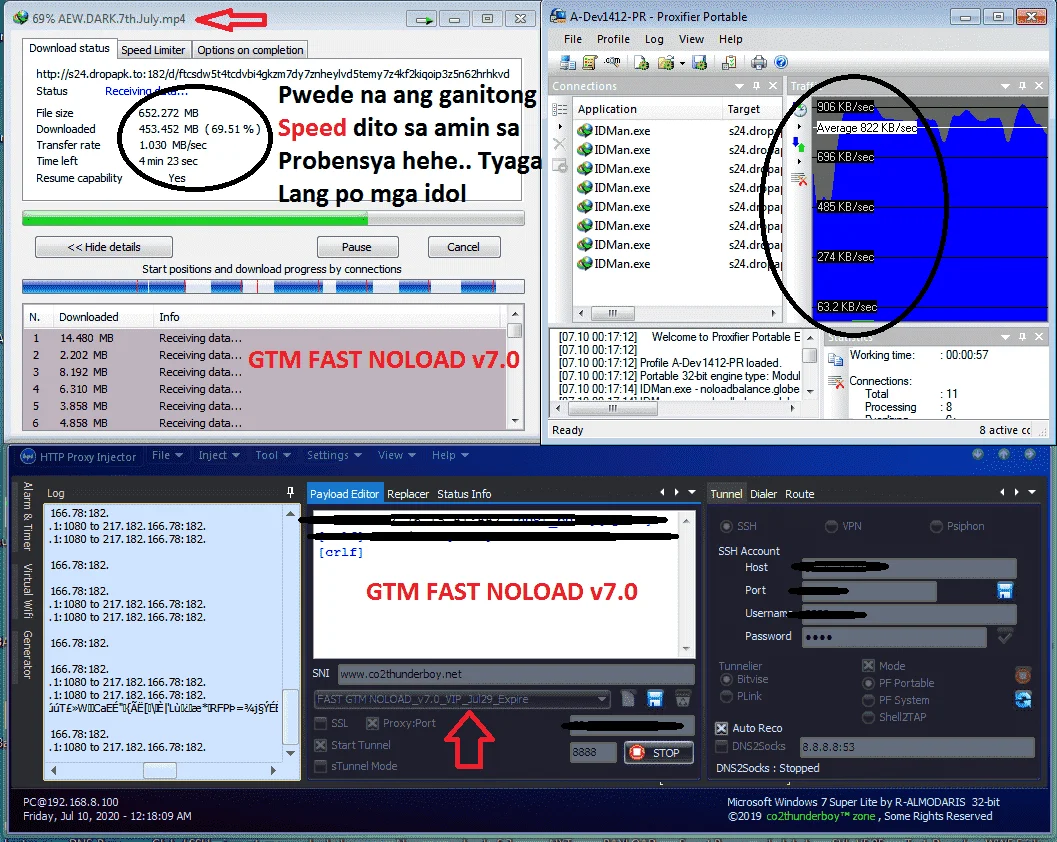
Task: Open Name Resolution (.com) icon in Proxifier toolbar
Action: point(612,61)
